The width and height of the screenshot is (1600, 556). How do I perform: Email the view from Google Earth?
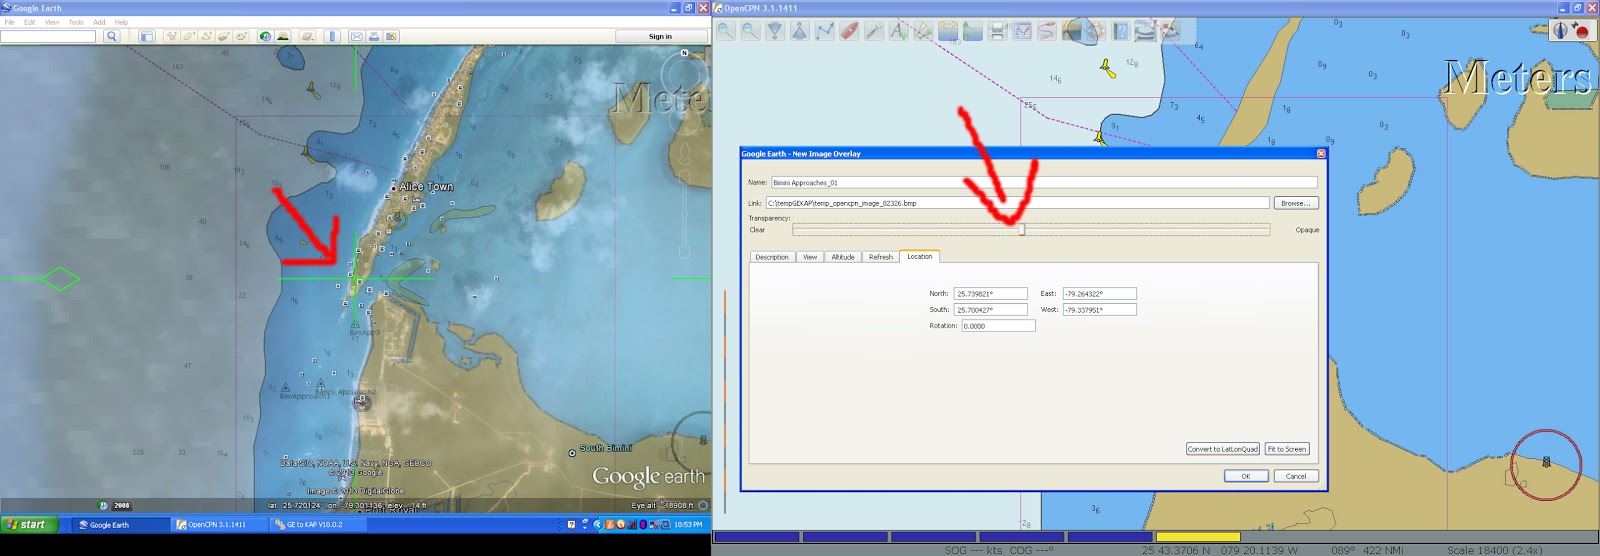click(356, 36)
